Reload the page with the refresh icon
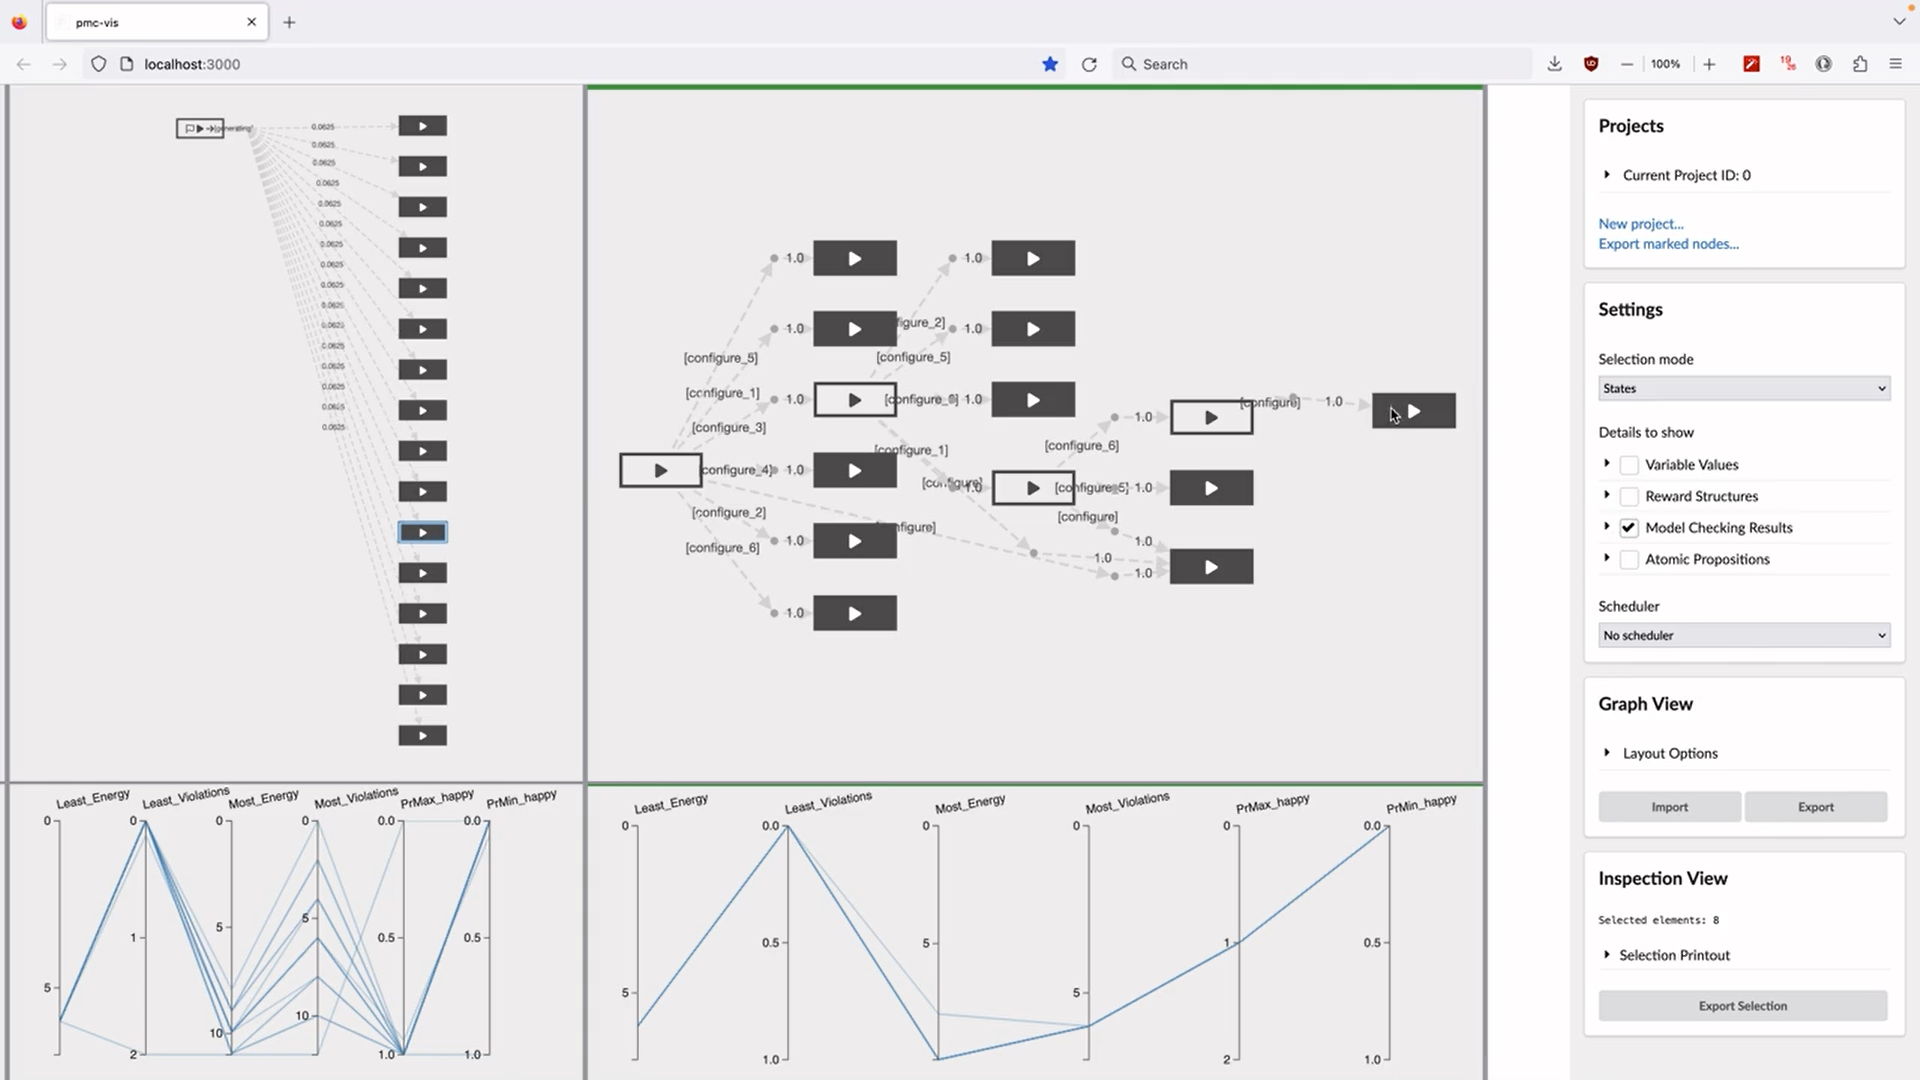1920x1080 pixels. pos(1089,64)
